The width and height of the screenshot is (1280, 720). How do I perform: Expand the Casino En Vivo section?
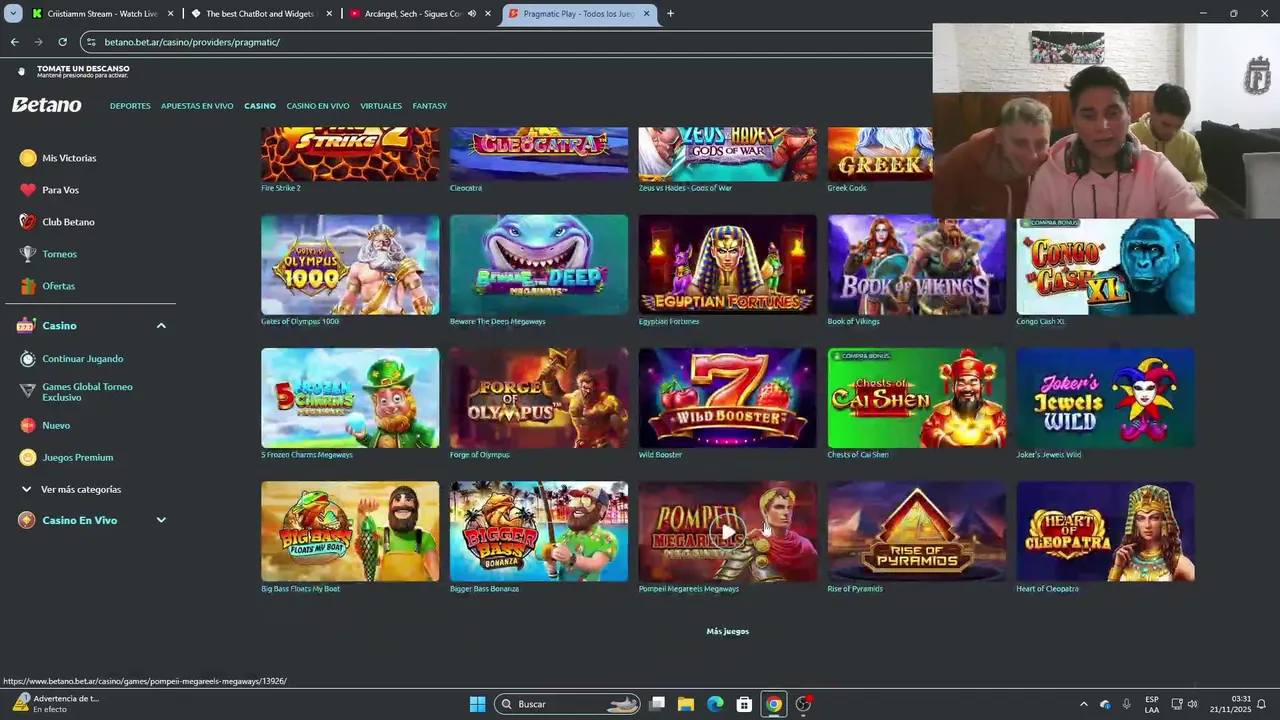pyautogui.click(x=161, y=520)
